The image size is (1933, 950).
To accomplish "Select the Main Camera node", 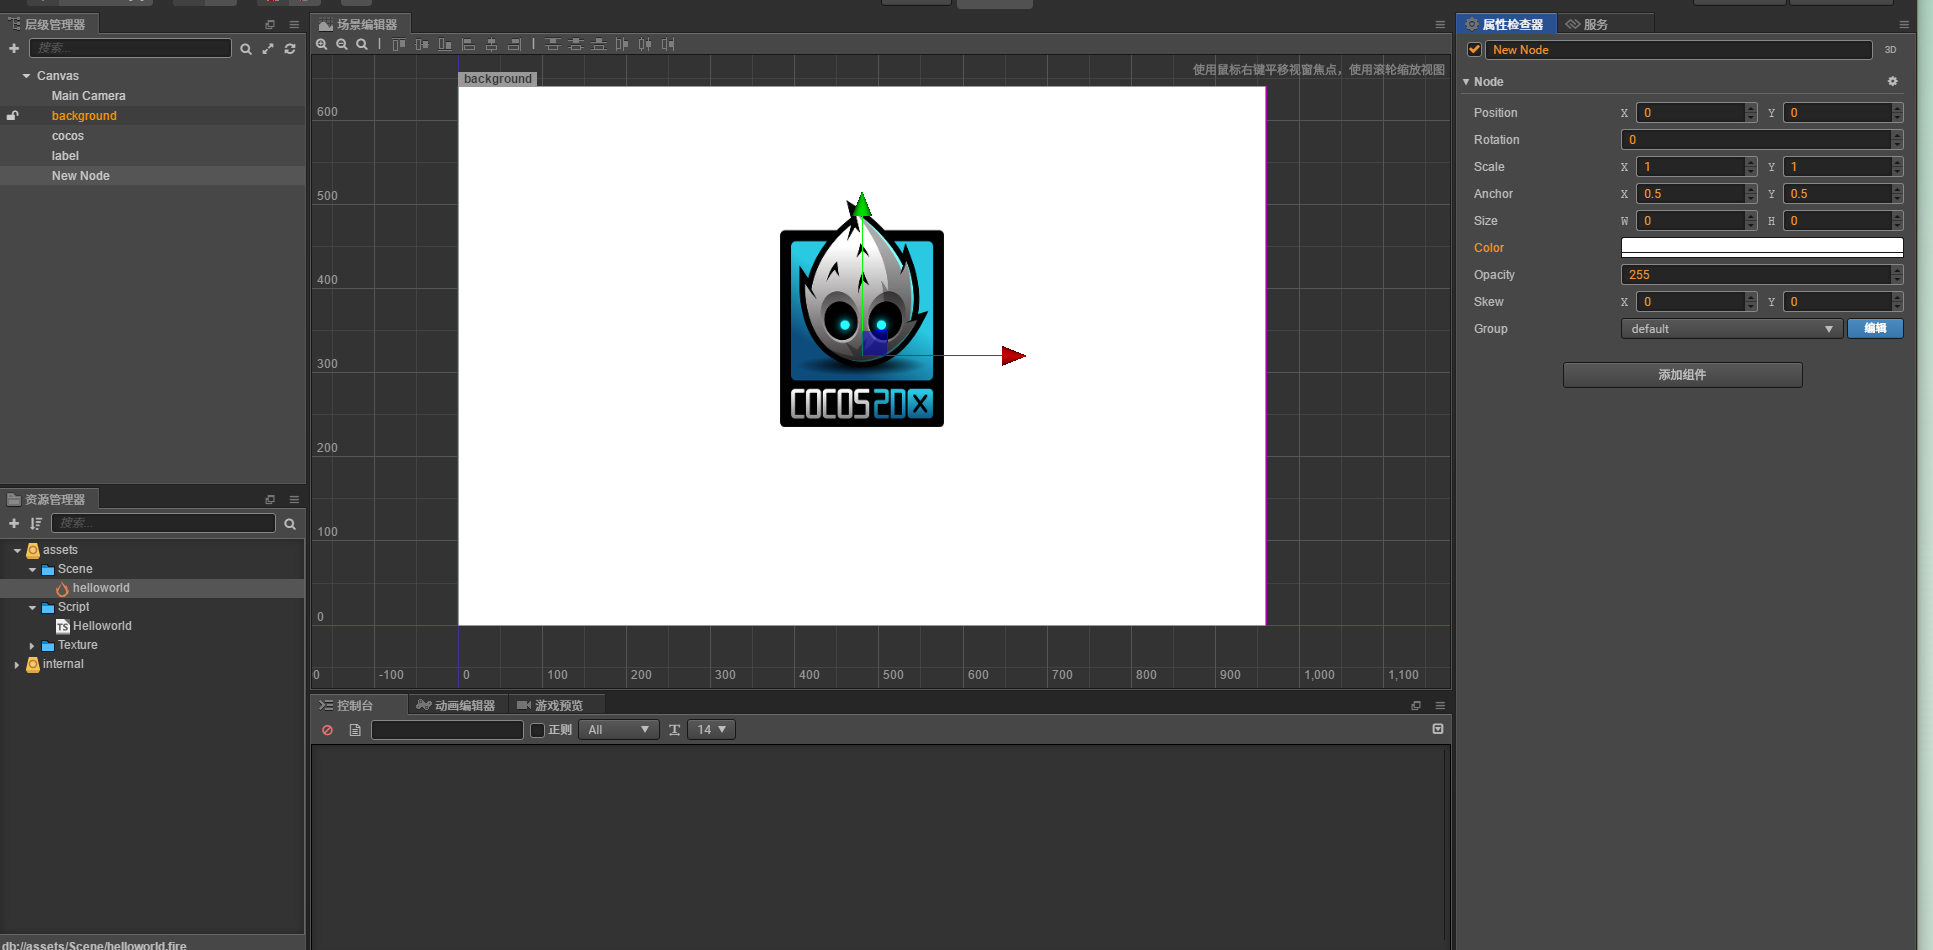I will click(89, 96).
